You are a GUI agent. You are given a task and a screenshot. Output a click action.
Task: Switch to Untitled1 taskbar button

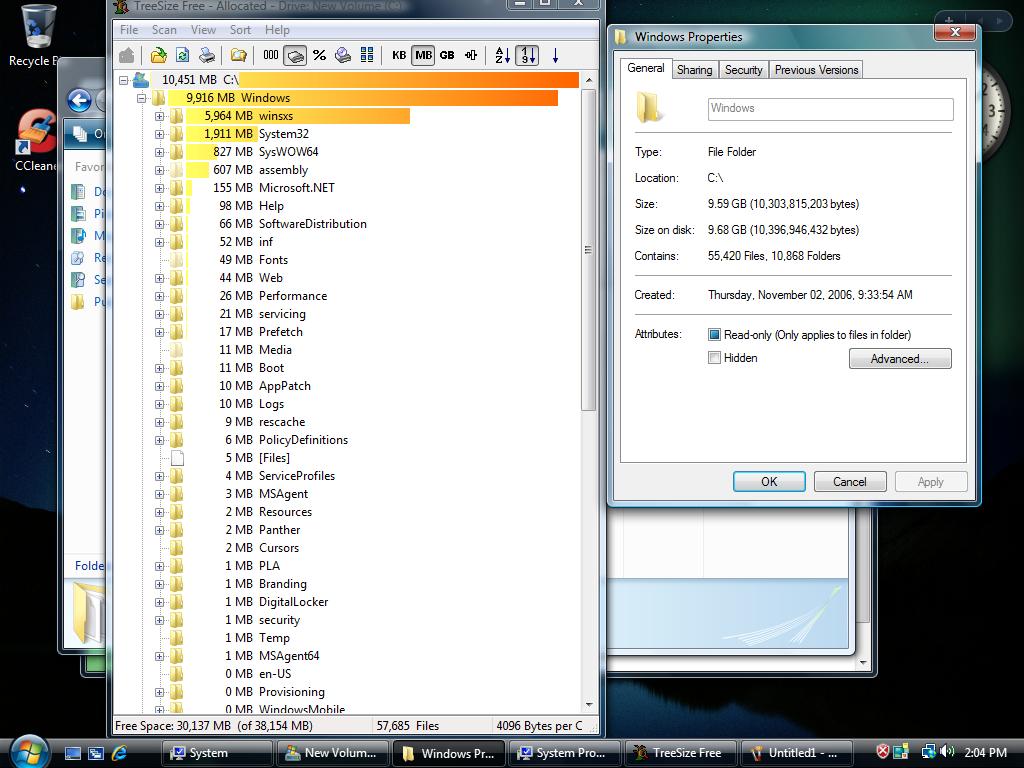(797, 753)
